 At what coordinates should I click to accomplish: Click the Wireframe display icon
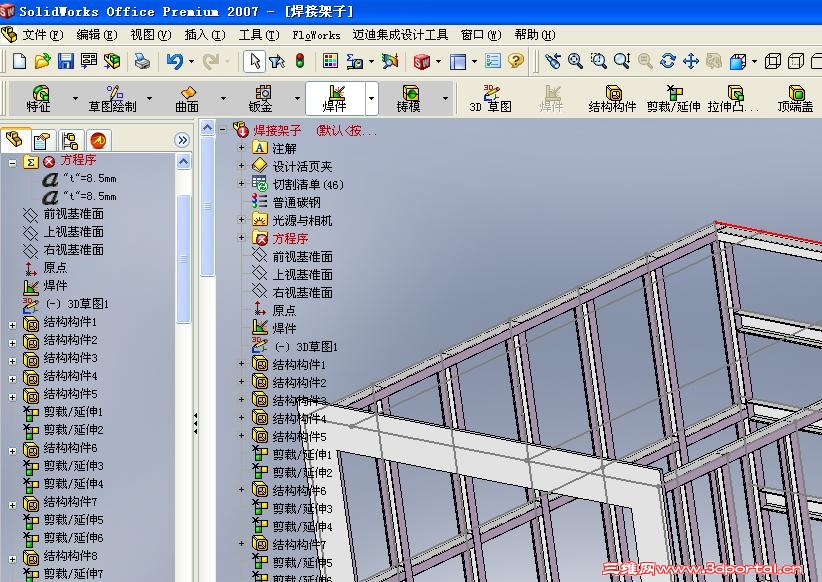pos(773,61)
